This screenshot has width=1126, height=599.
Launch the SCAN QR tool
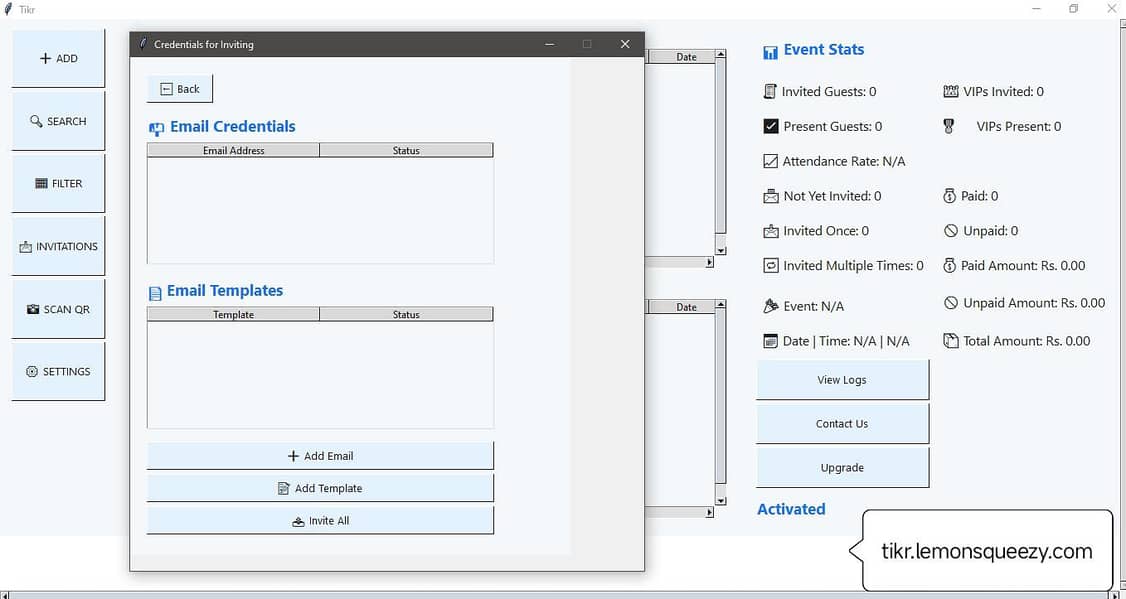(x=58, y=309)
